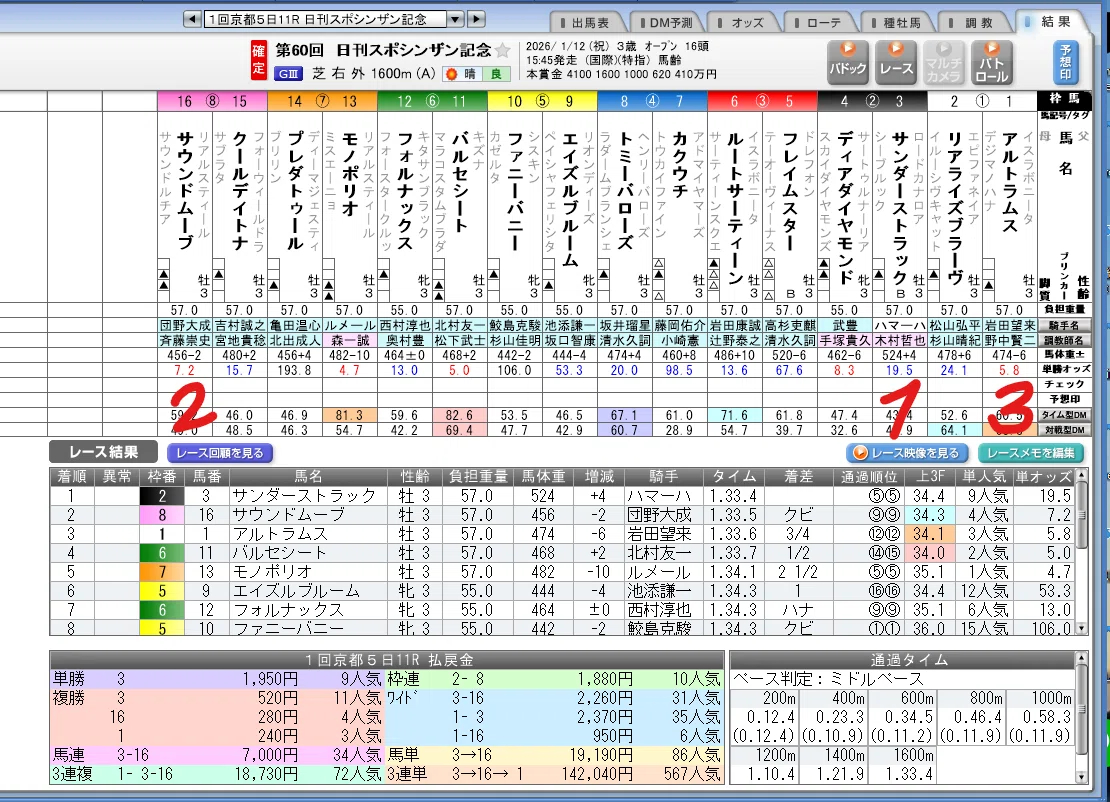1110x802 pixels.
Task: Click the 単勝 payout 1,950円
Action: [270, 680]
